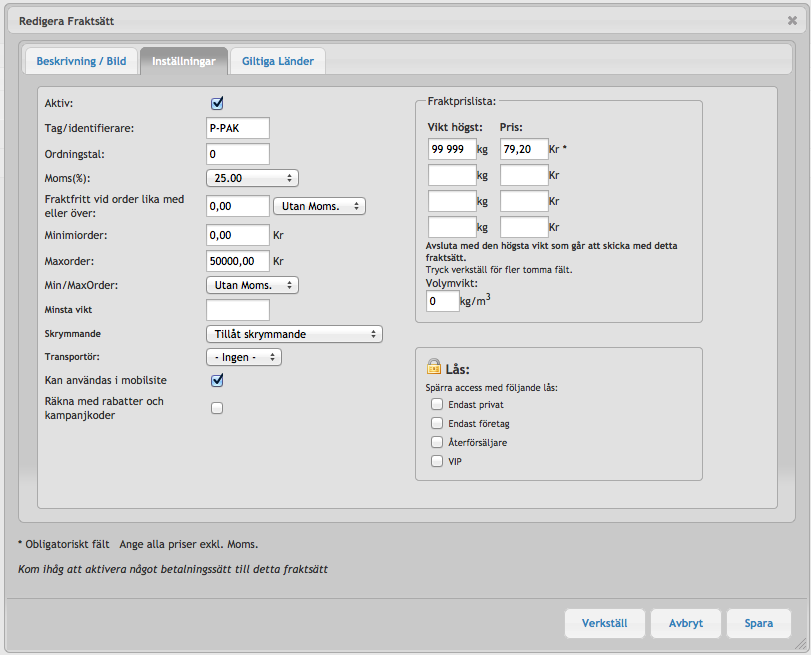
Task: Click the Maxorder field showing 50000,00
Action: click(238, 261)
